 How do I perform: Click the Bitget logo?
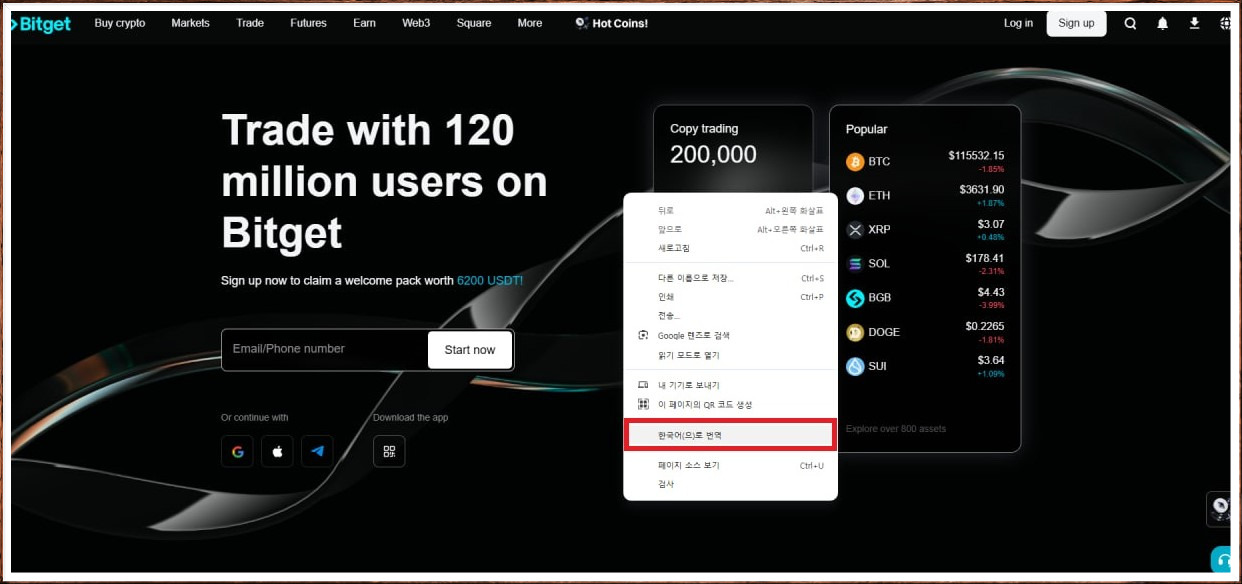(41, 24)
